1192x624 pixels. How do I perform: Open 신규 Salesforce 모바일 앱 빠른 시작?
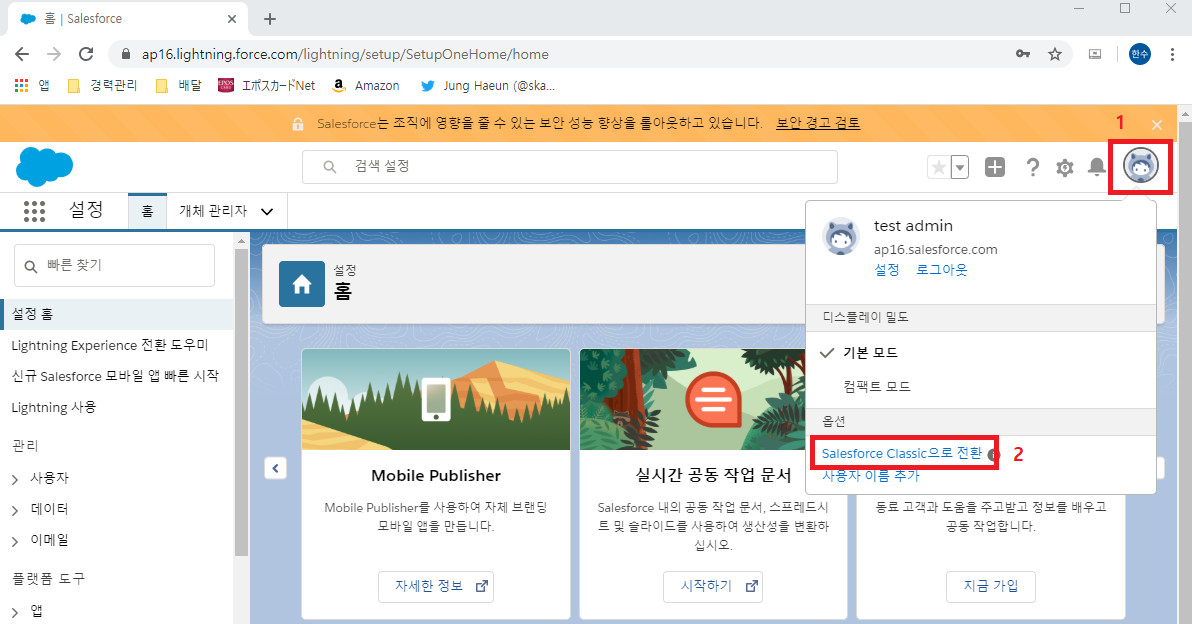click(115, 376)
